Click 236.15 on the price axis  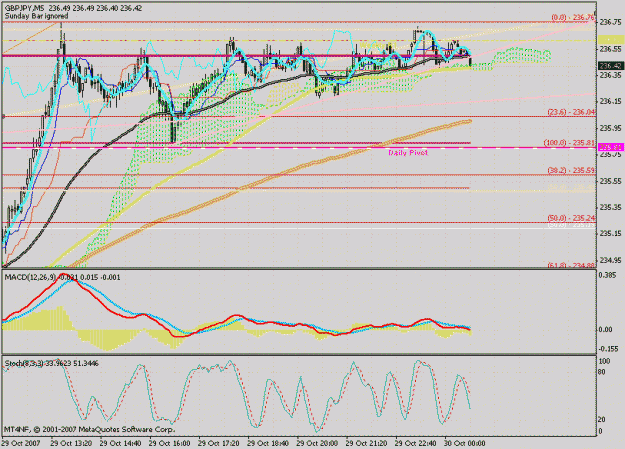[610, 102]
